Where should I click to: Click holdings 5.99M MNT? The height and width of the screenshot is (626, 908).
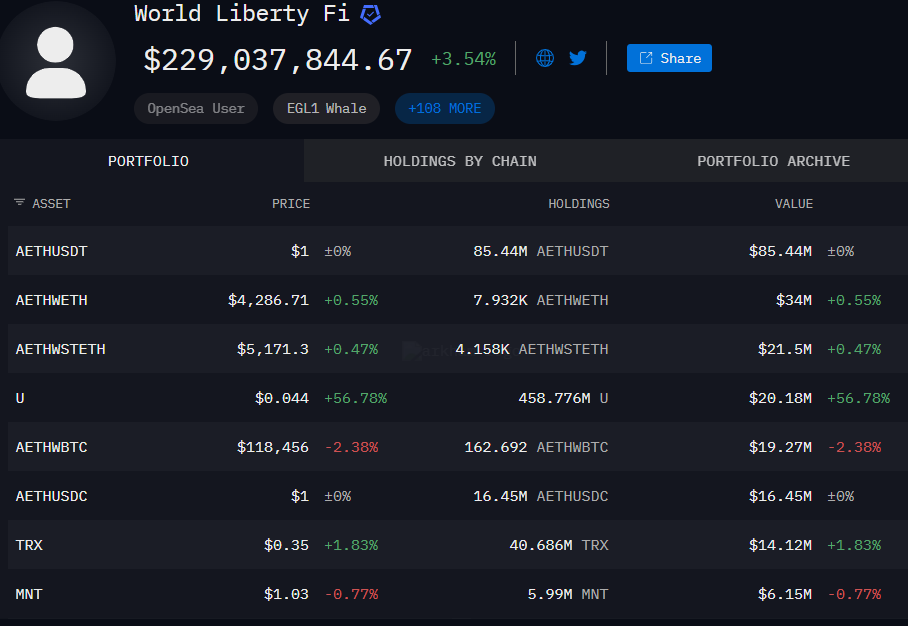coord(568,594)
